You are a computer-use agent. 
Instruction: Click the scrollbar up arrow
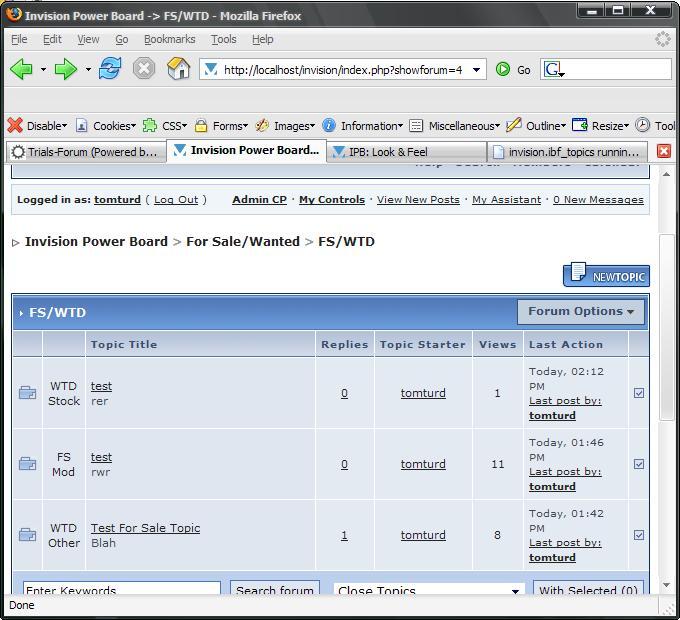(x=667, y=174)
